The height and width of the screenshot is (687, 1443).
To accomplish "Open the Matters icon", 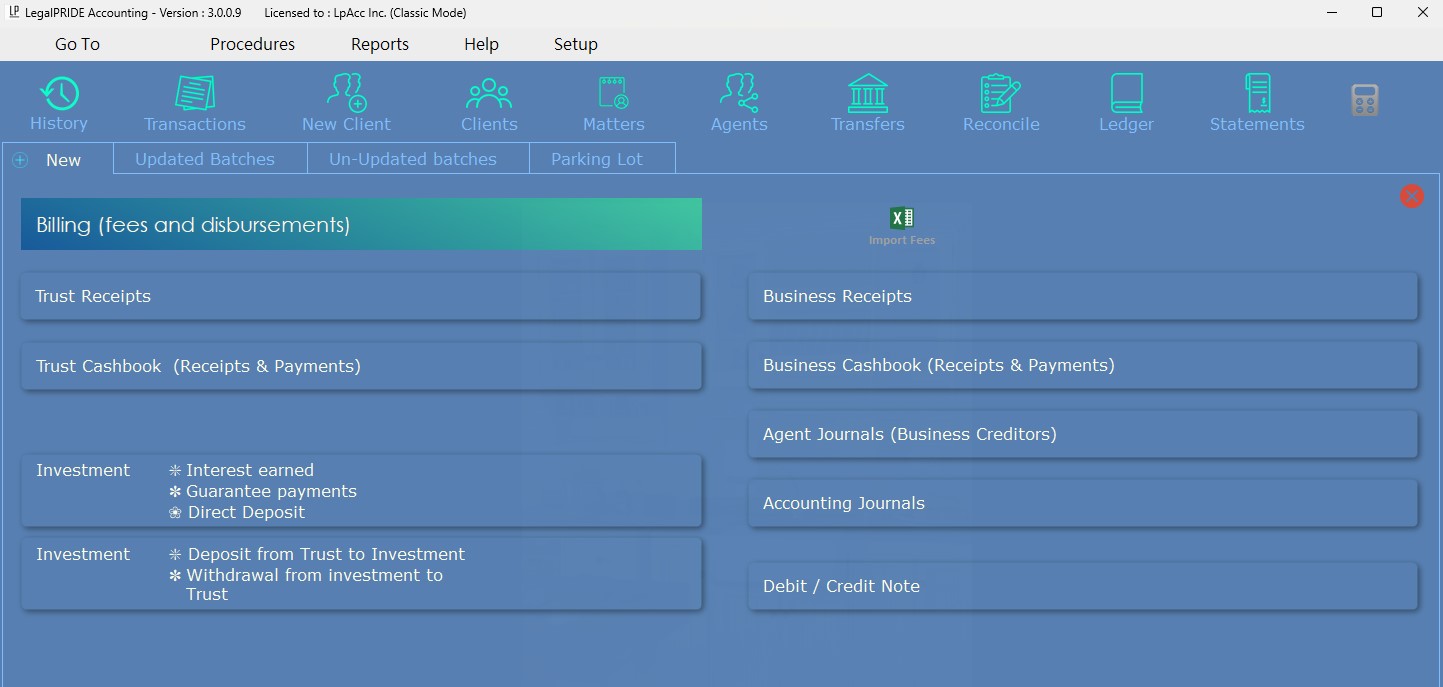I will tap(613, 94).
